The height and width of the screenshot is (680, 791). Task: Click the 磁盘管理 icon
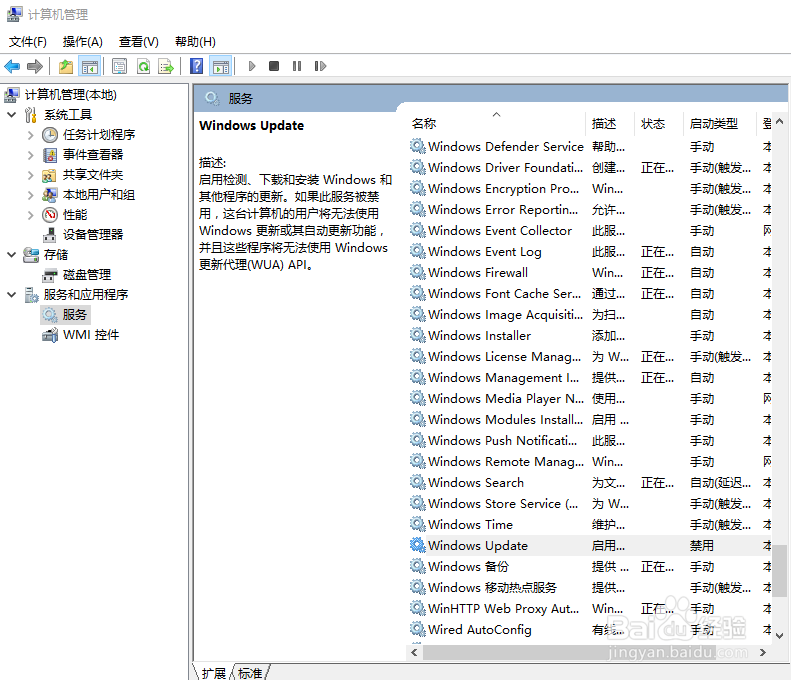coord(49,275)
